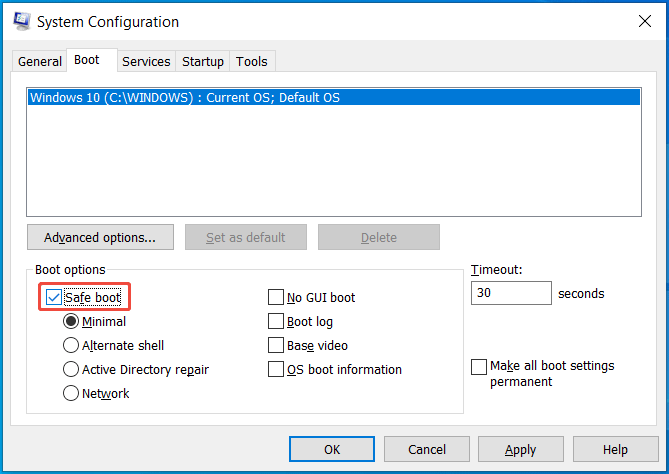Open the Tools tab
This screenshot has width=669, height=474.
tap(252, 61)
